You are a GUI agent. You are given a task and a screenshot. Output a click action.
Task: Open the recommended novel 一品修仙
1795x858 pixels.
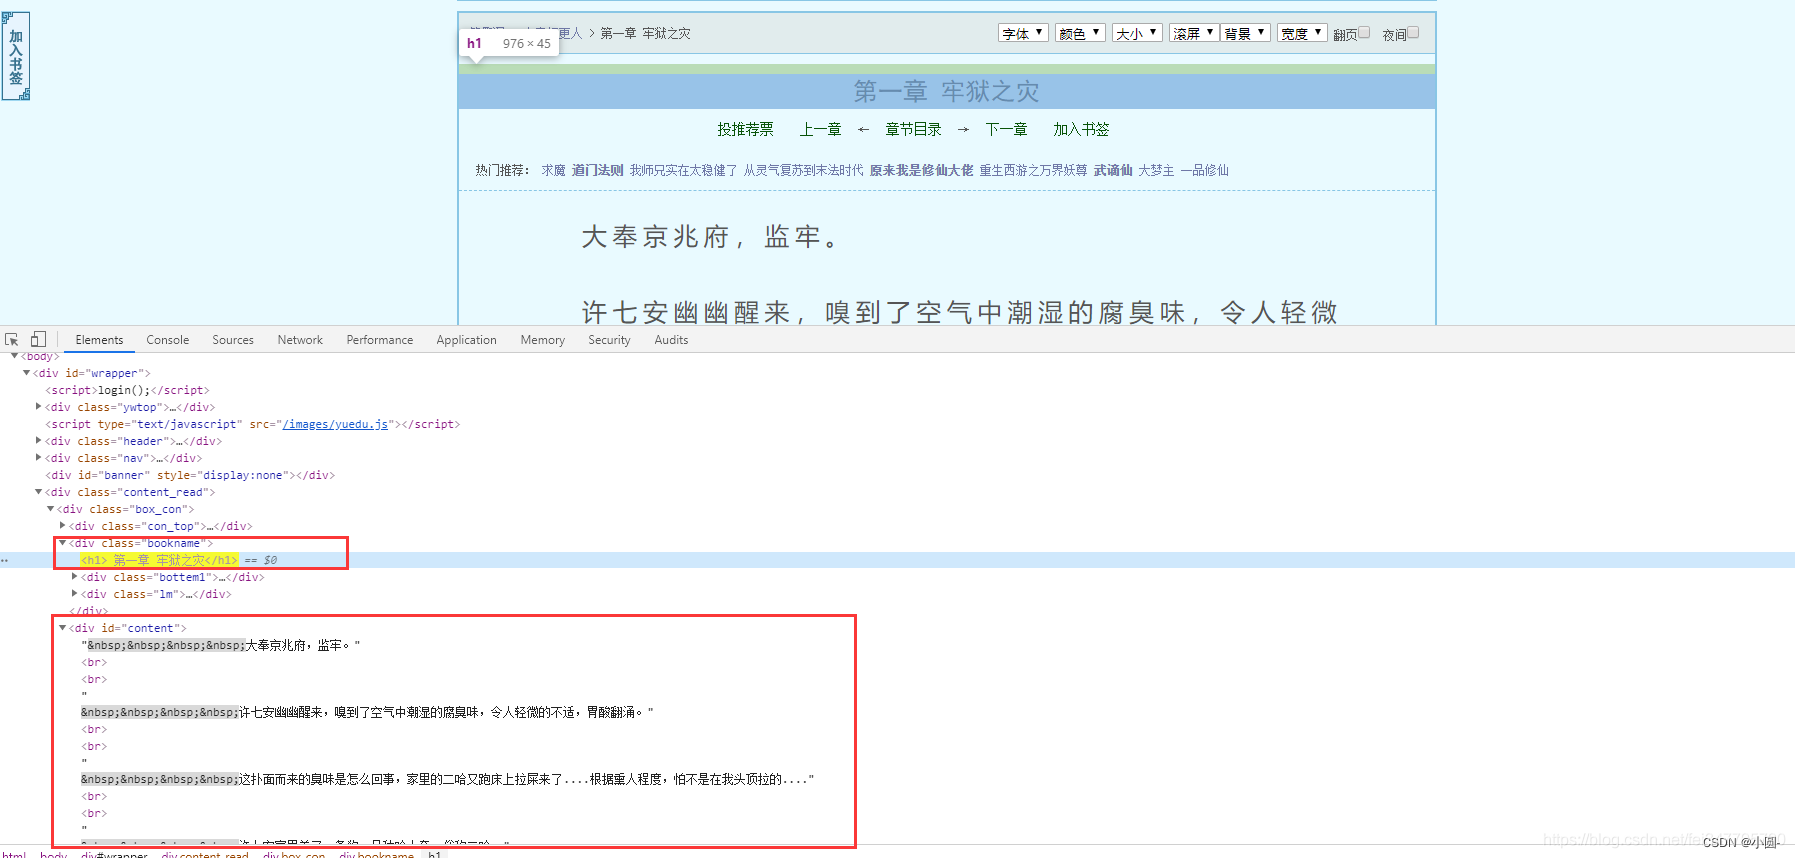tap(1204, 170)
